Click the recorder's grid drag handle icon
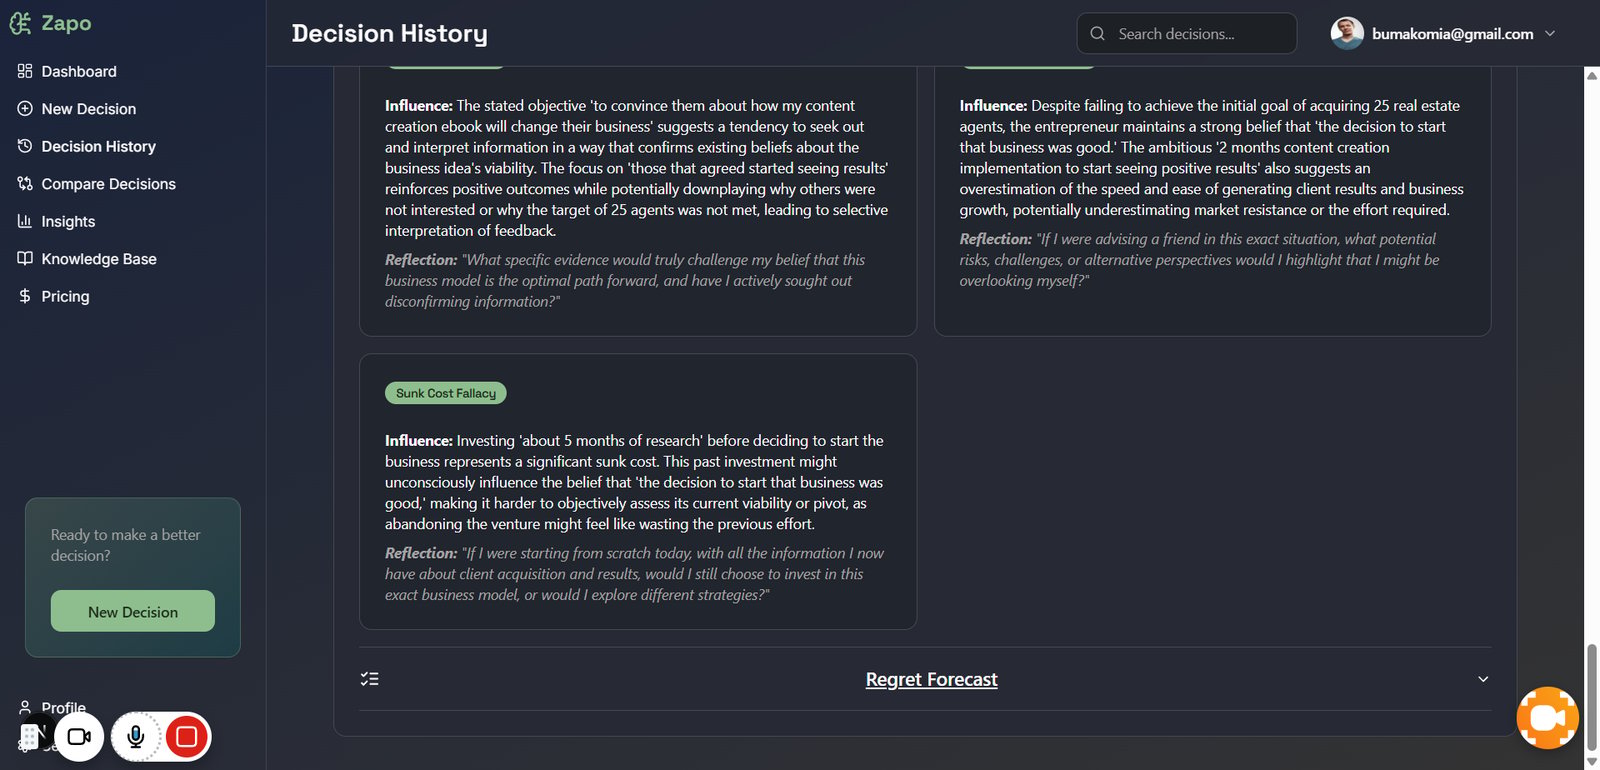The height and width of the screenshot is (770, 1600). (29, 737)
